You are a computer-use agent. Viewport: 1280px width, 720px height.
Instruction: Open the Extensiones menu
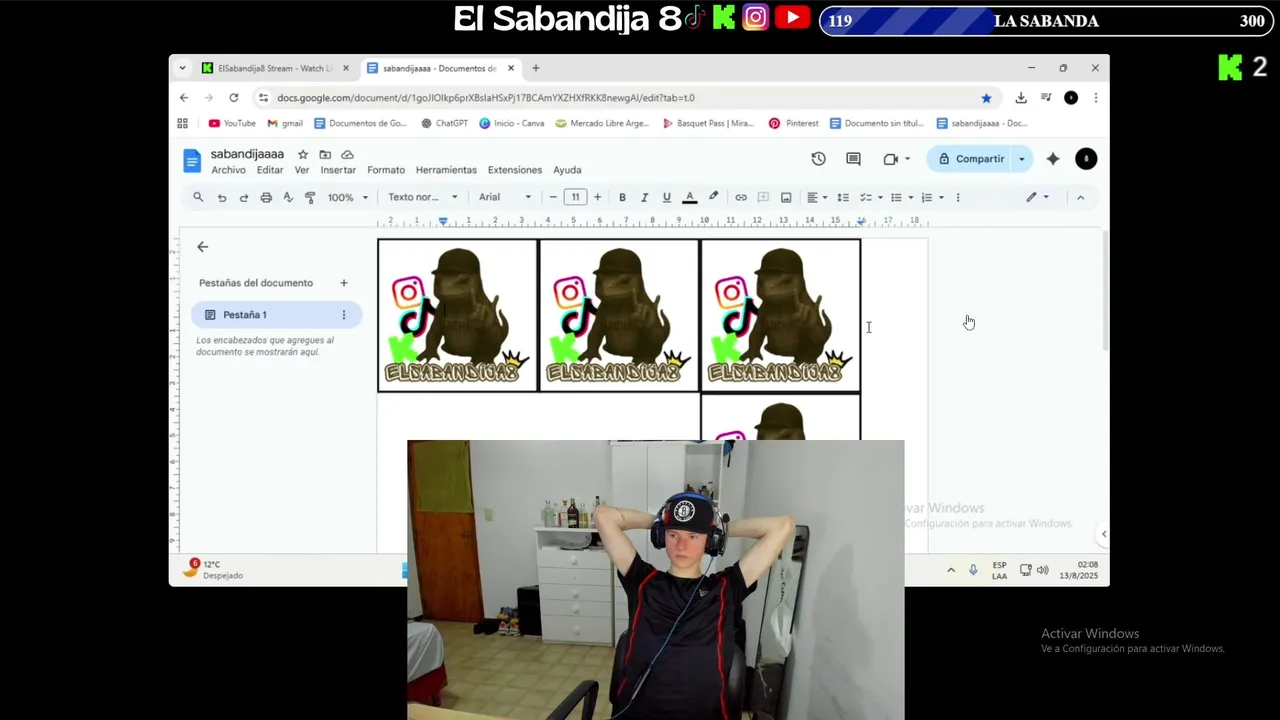[x=515, y=170]
